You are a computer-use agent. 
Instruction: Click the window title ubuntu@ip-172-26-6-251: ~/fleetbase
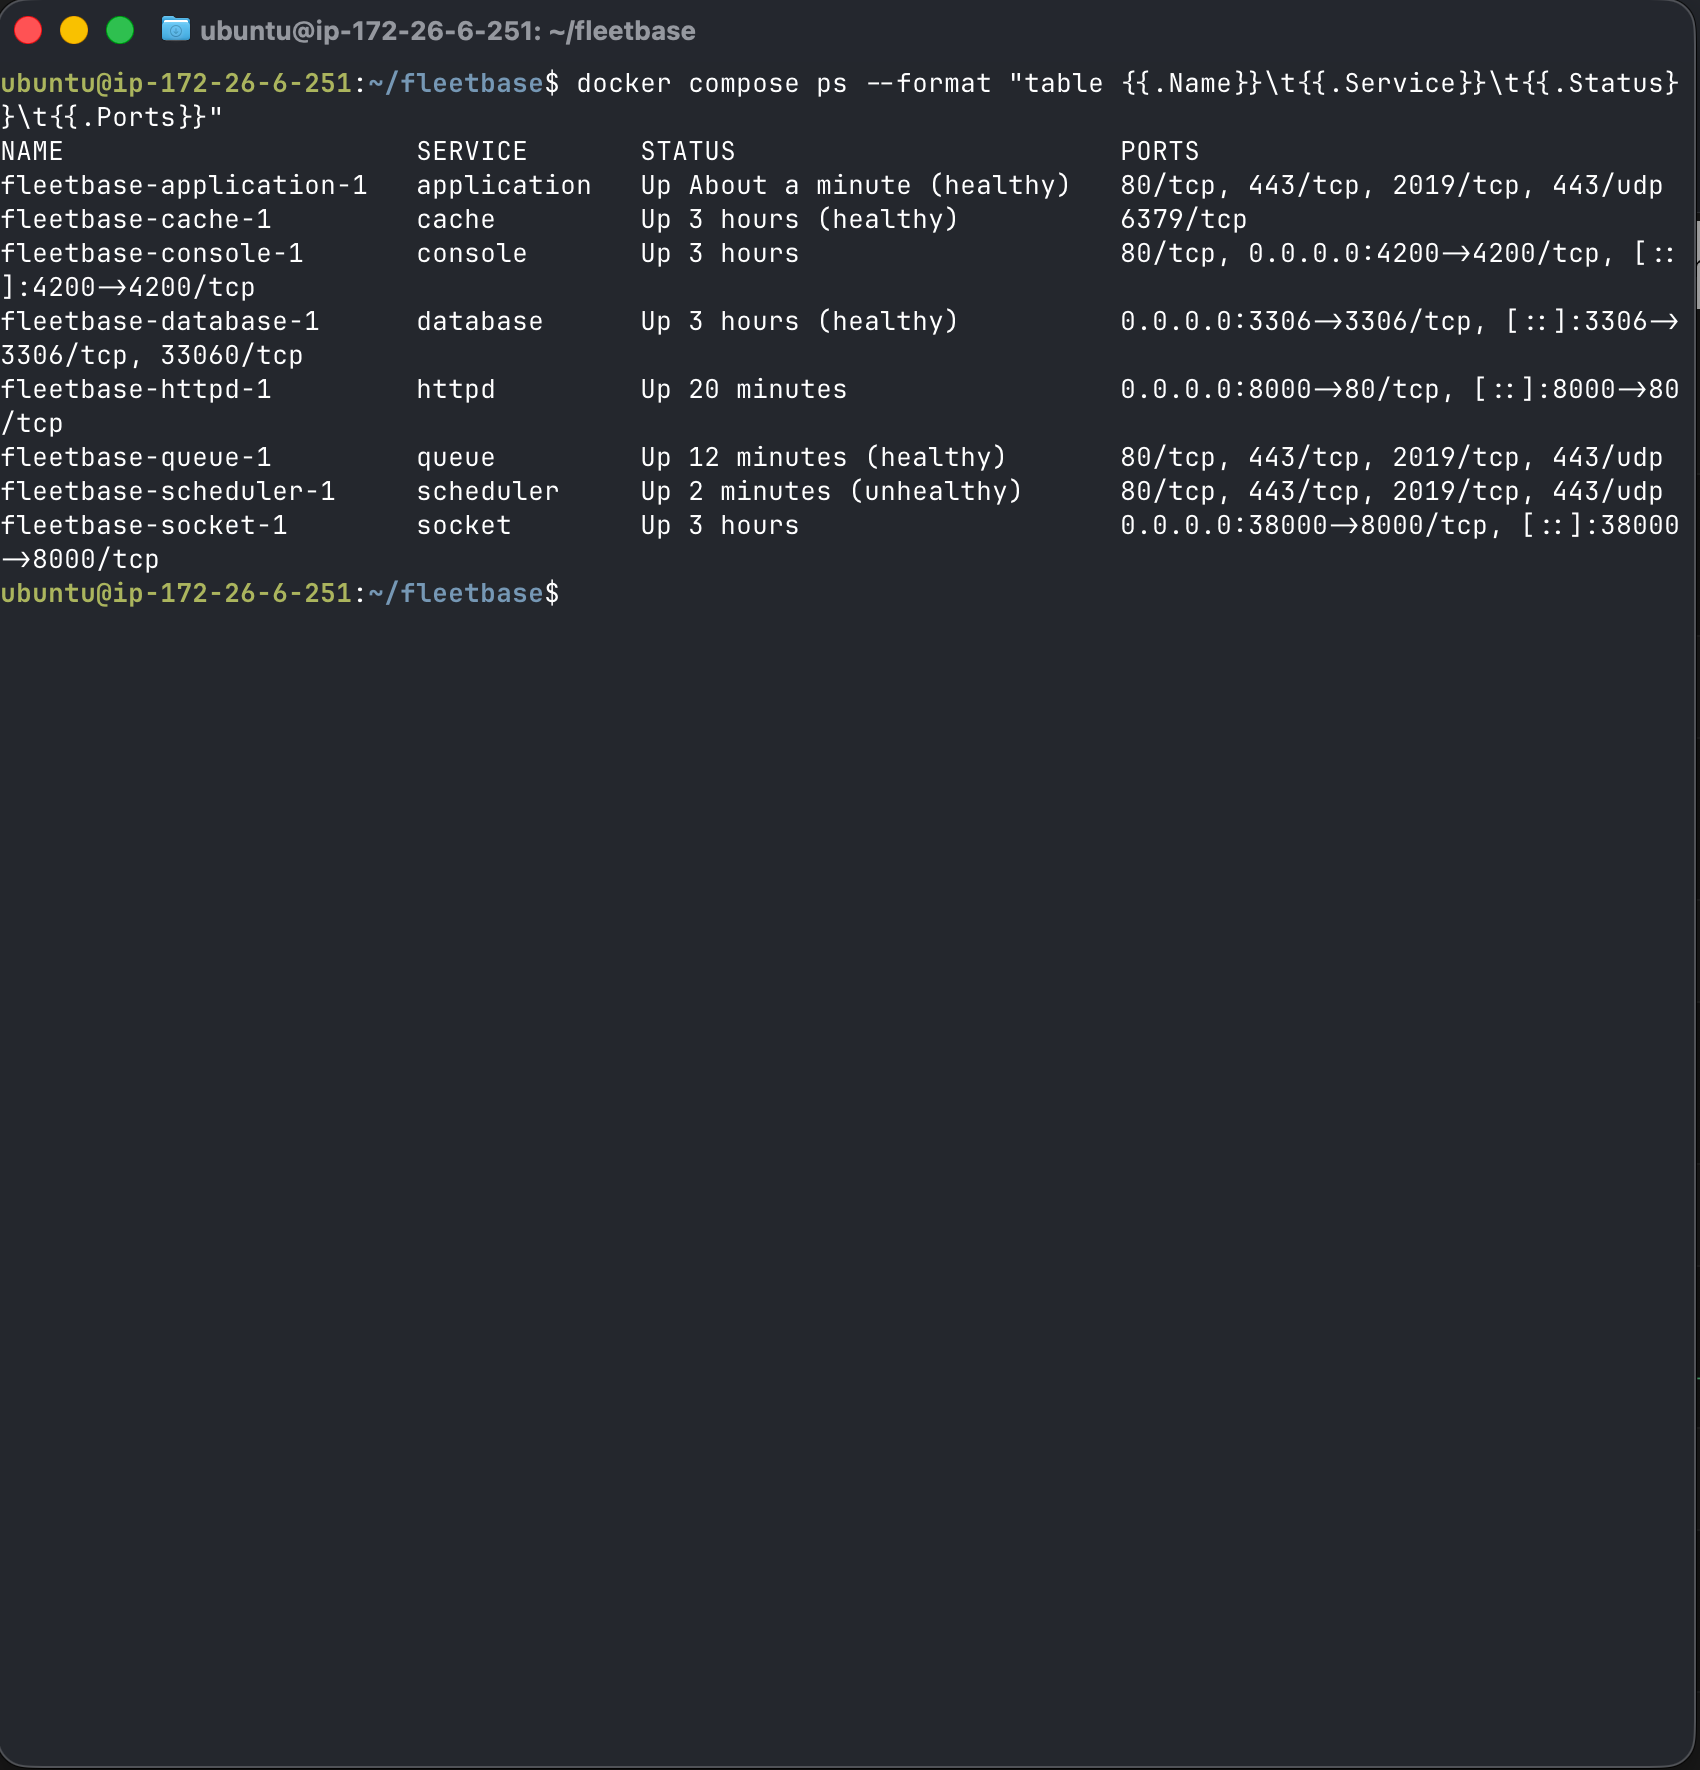(448, 31)
